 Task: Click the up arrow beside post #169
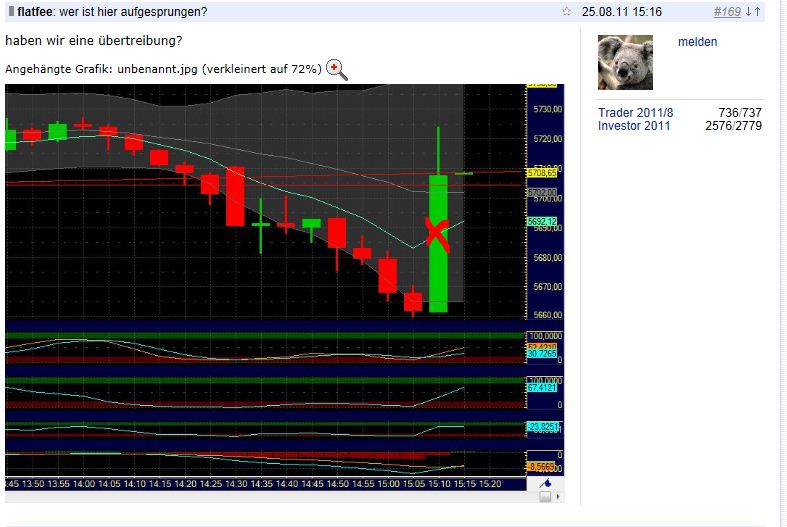point(757,12)
